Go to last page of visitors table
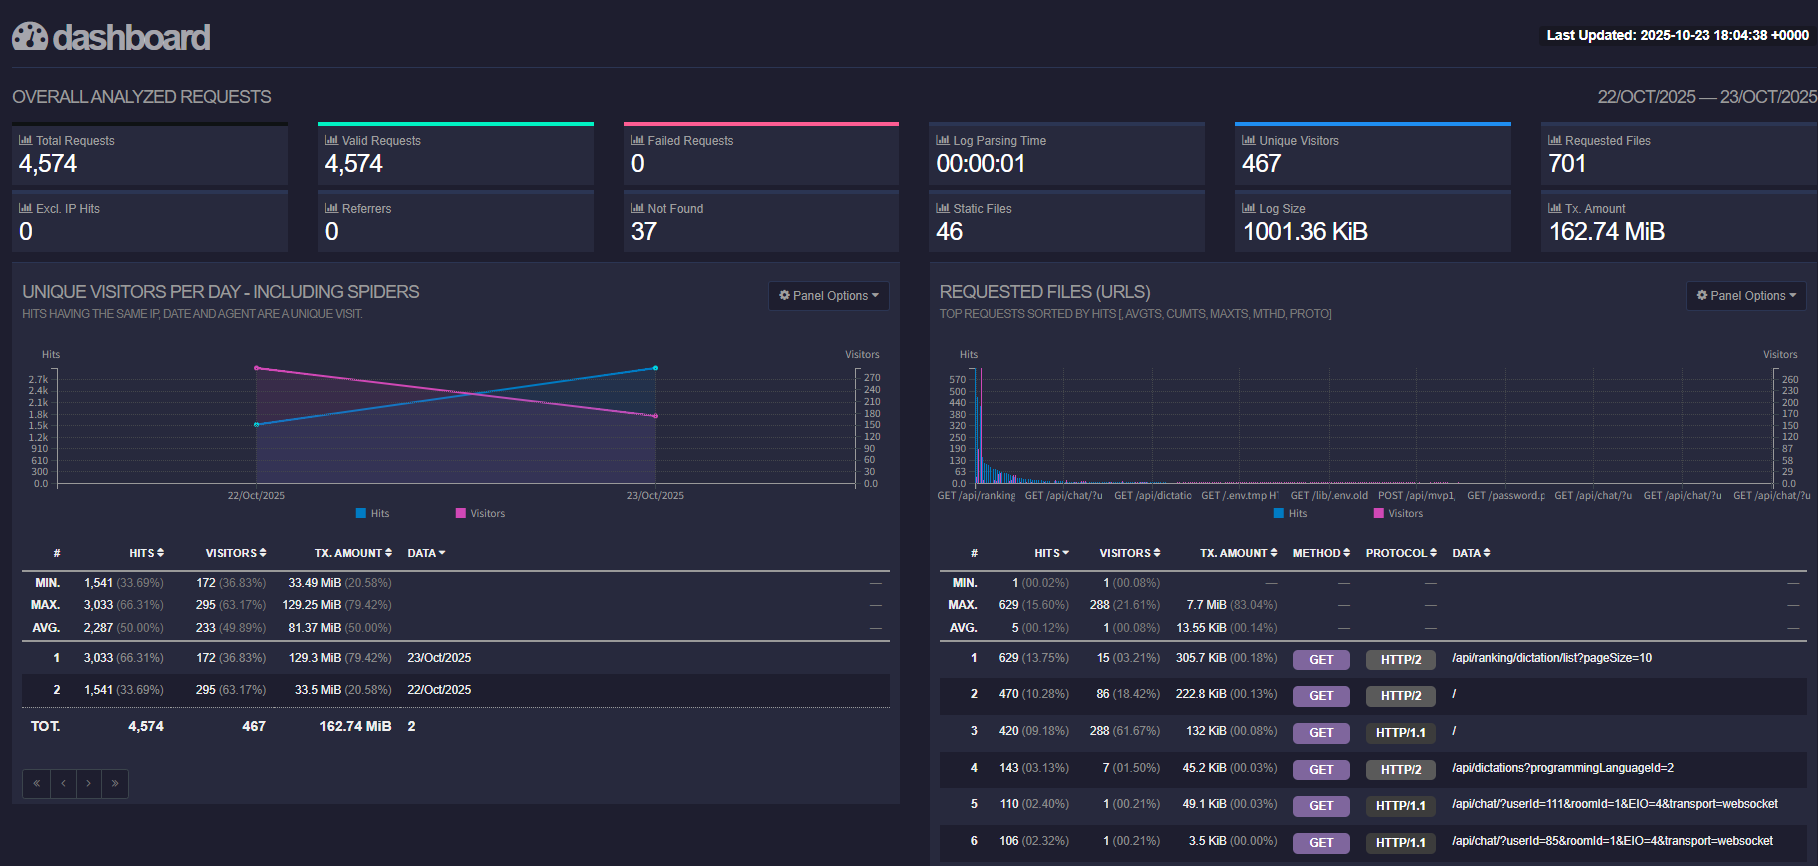Viewport: 1818px width, 866px height. (x=115, y=783)
